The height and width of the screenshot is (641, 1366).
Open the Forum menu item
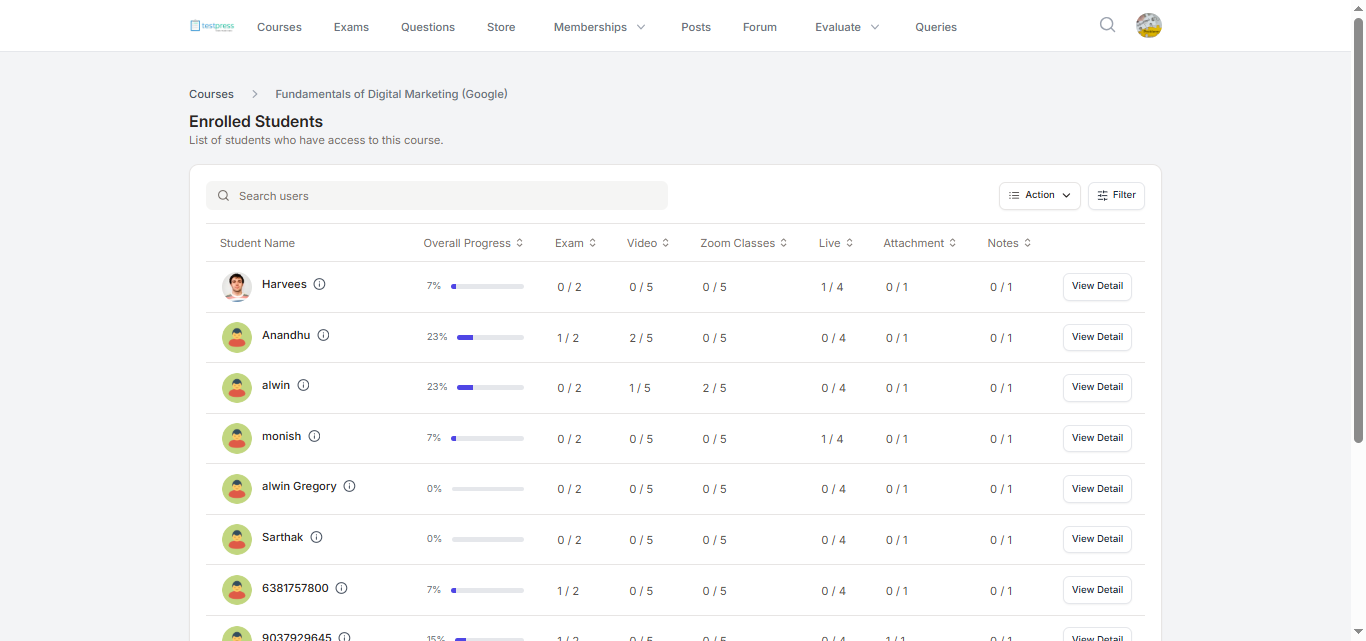click(760, 27)
